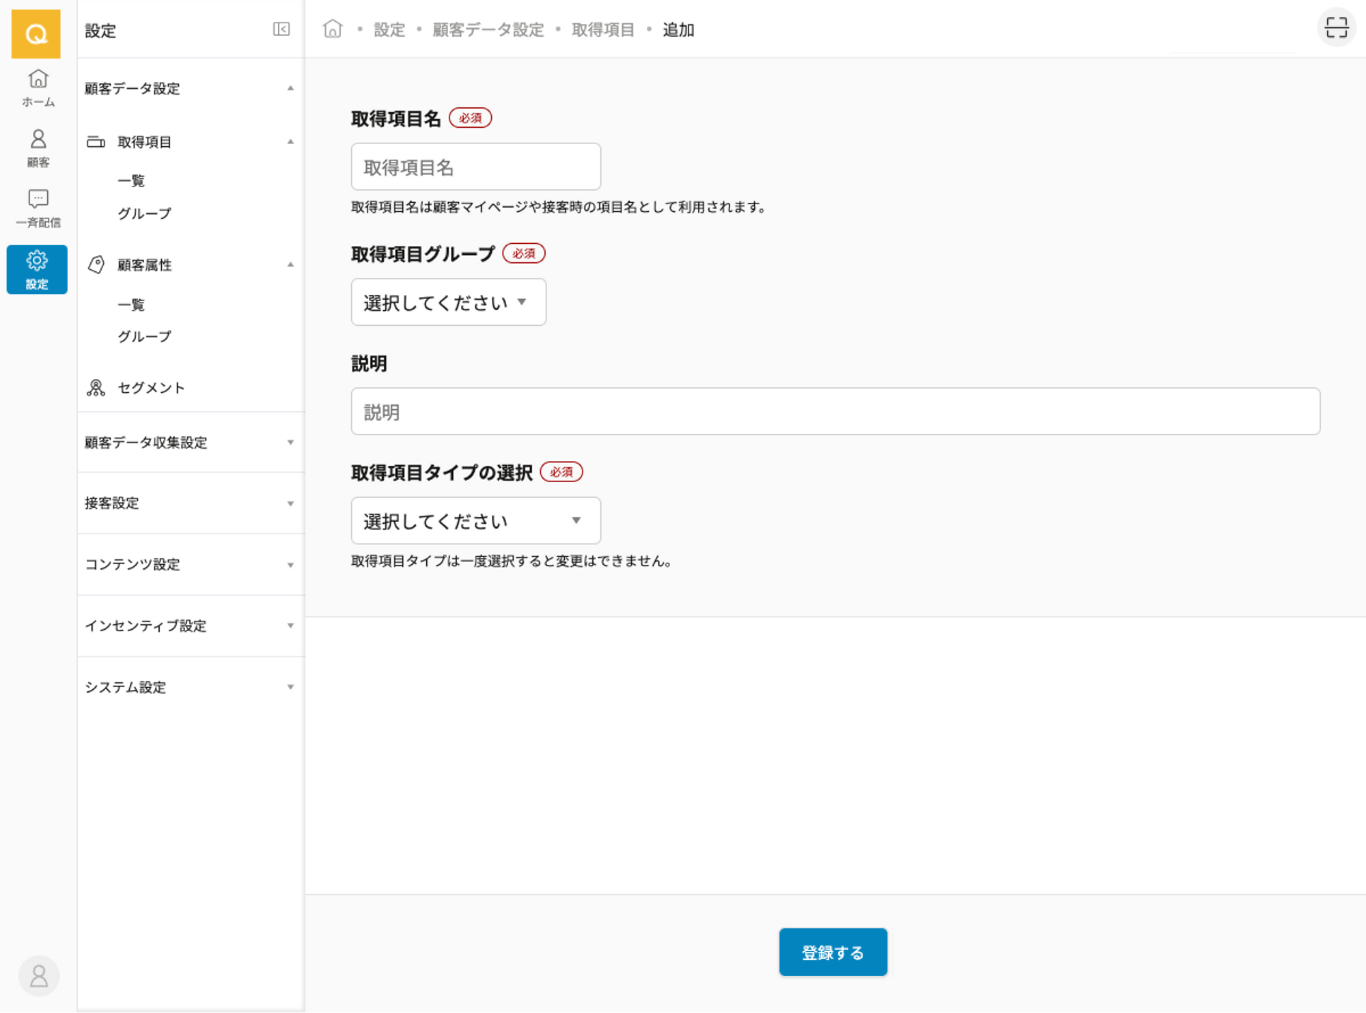Click the home icon in breadcrumb
This screenshot has width=1366, height=1013.
point(333,29)
